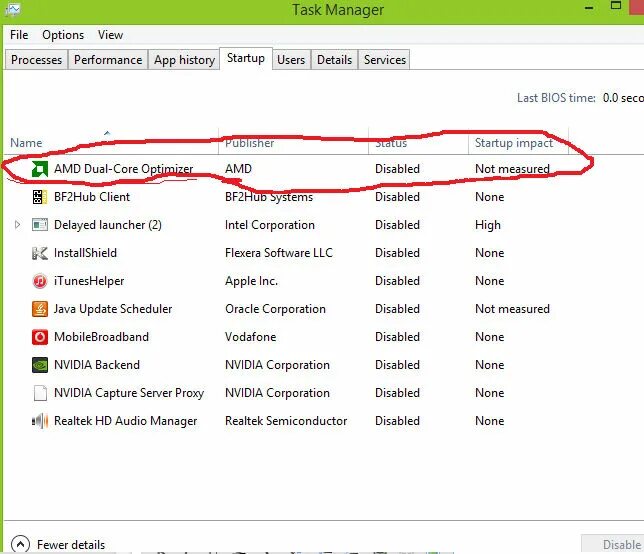Maximize the Task Manager window
Viewport: 644px width, 554px height.
(x=616, y=6)
